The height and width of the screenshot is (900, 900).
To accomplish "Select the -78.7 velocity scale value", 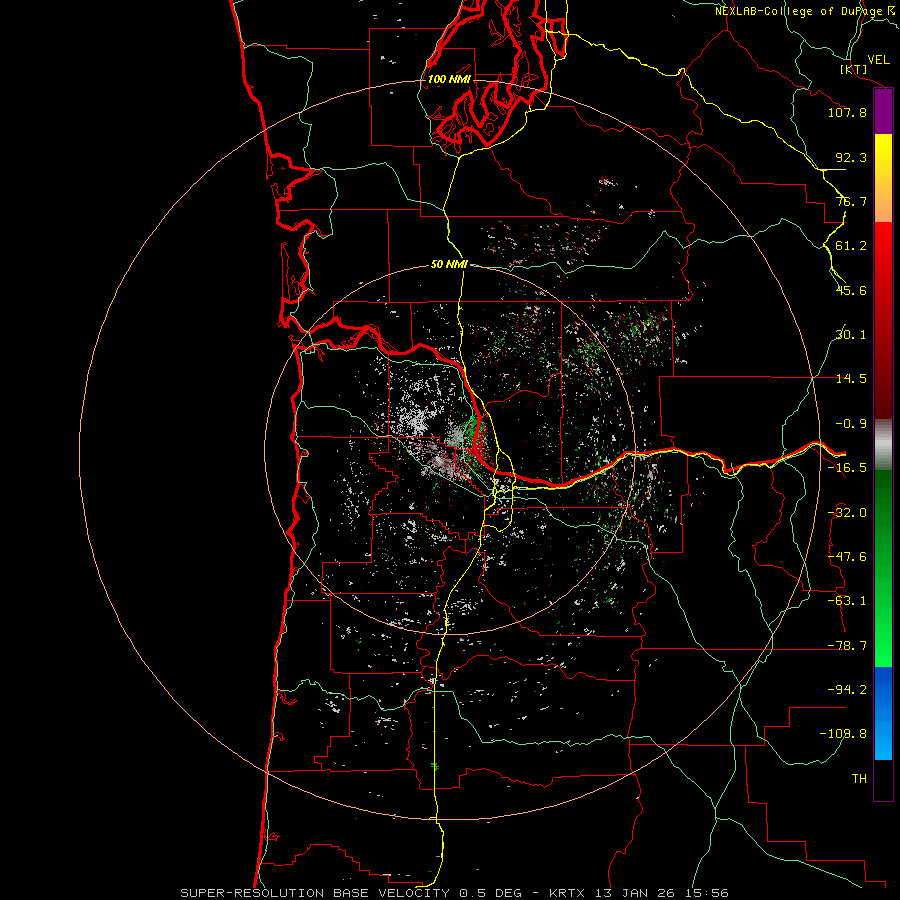I will point(847,646).
